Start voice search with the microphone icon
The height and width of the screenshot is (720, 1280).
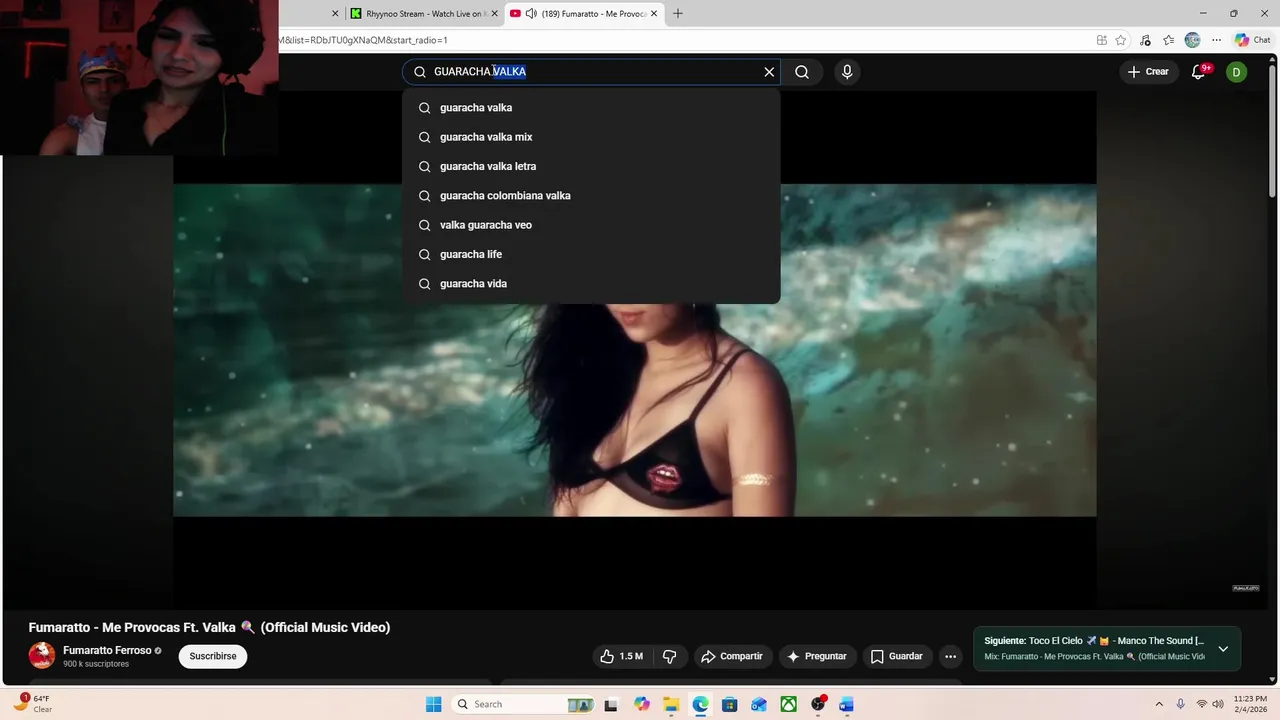pos(847,72)
